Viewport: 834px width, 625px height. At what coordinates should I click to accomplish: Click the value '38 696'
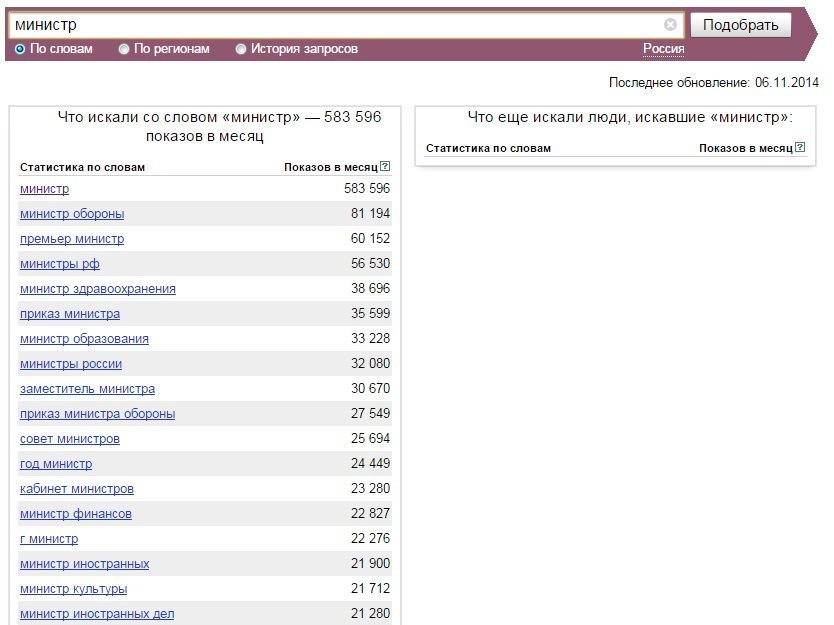(370, 288)
